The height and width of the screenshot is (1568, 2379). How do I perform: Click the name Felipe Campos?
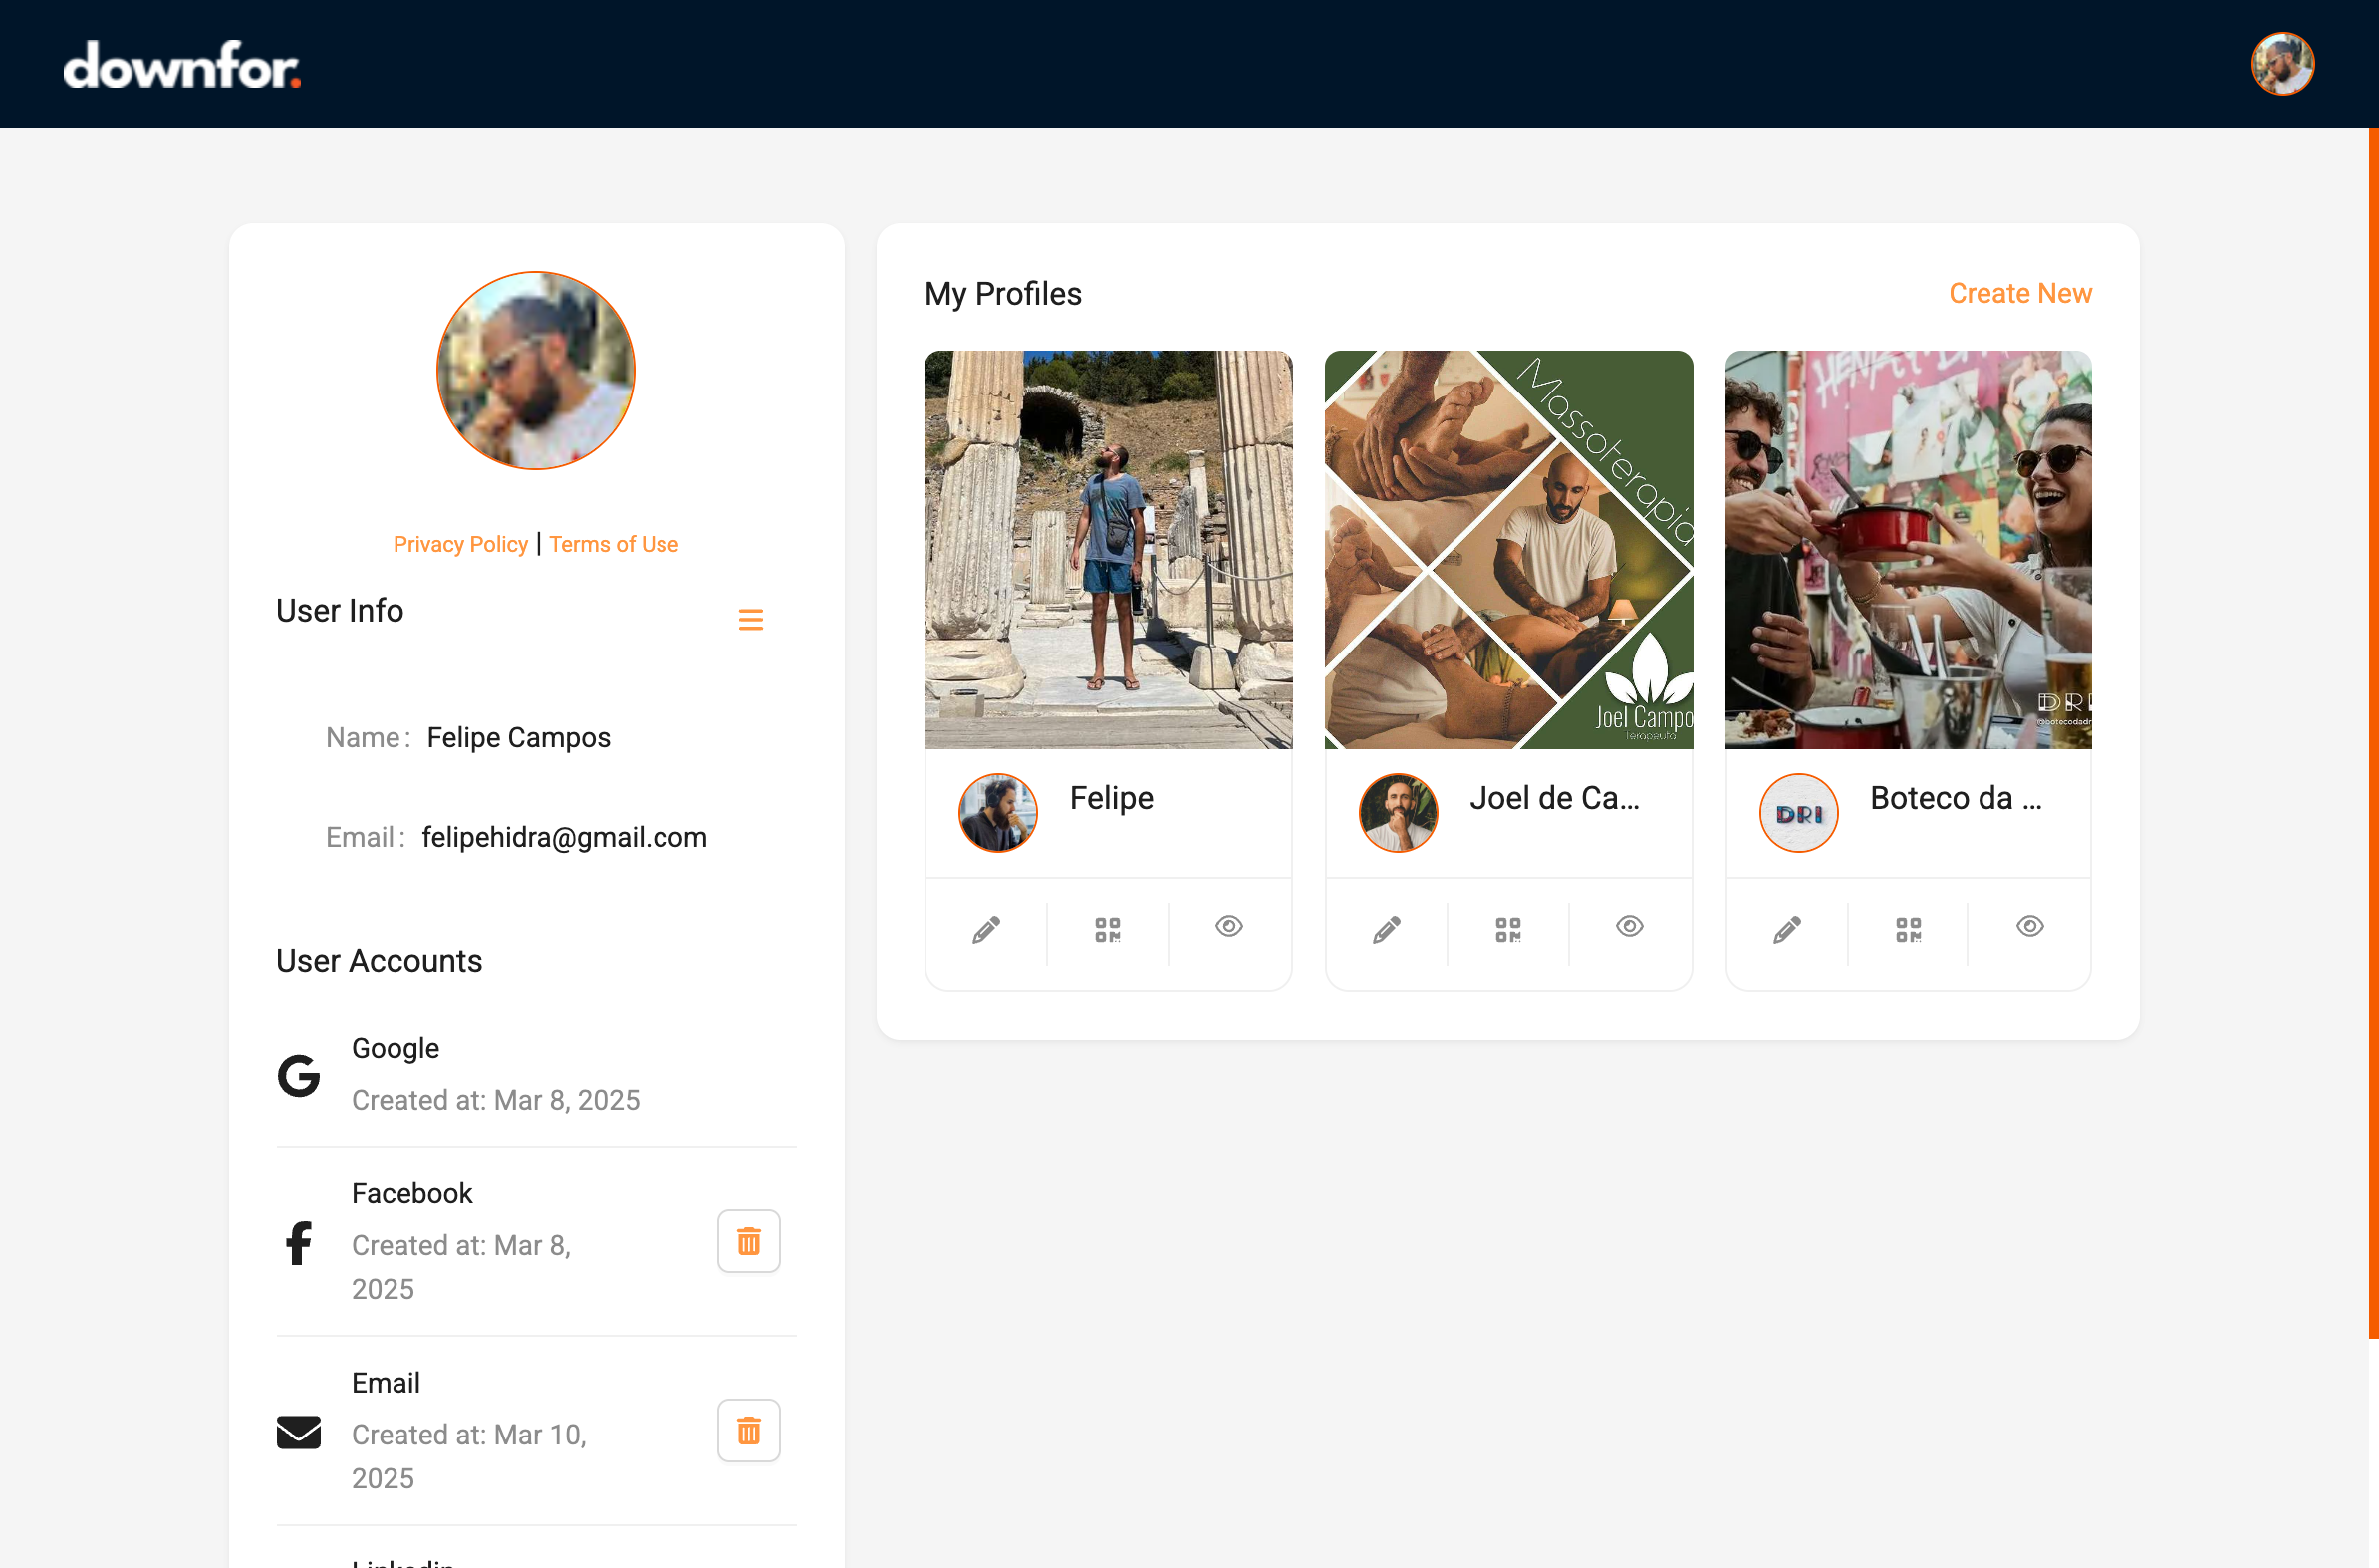click(x=518, y=737)
